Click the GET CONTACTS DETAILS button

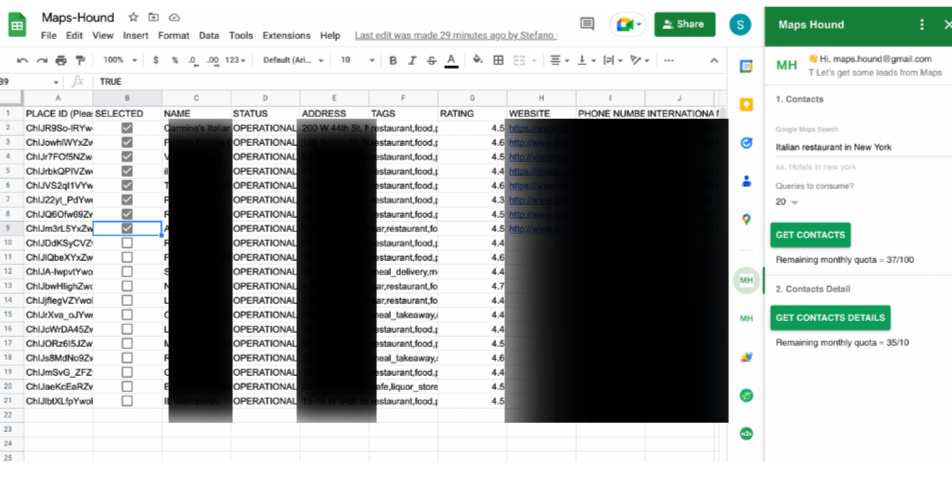point(830,318)
